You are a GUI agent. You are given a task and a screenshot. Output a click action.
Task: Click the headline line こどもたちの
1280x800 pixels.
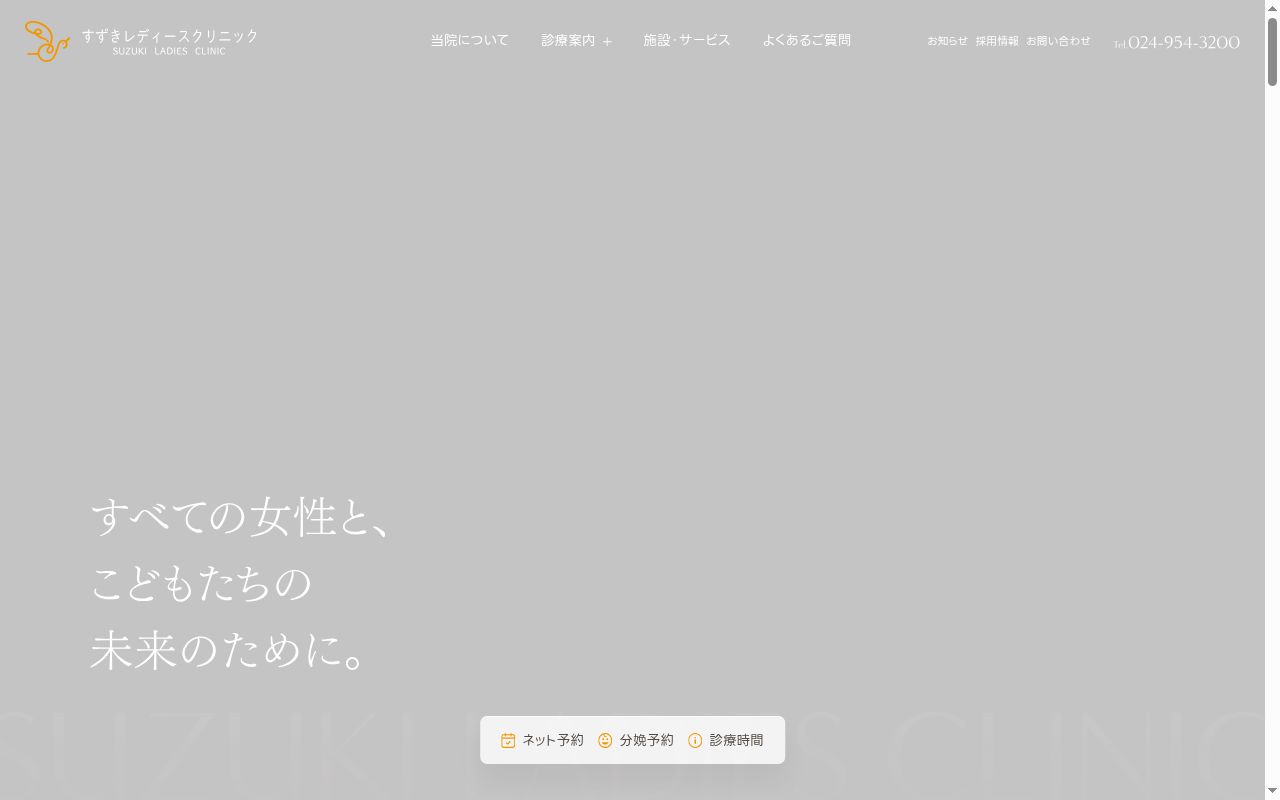(202, 583)
